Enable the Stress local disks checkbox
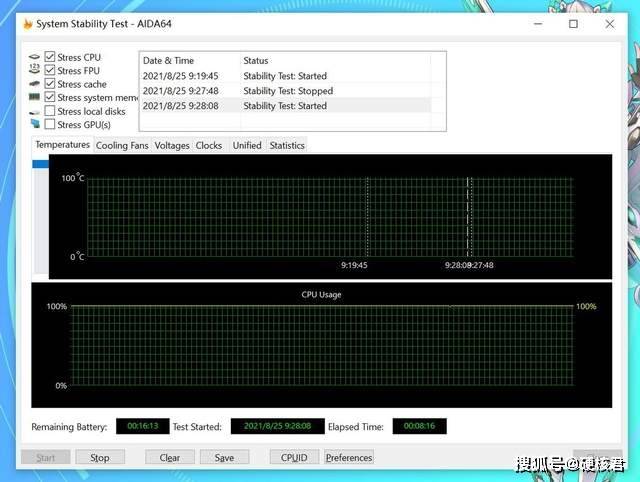 pyautogui.click(x=50, y=111)
